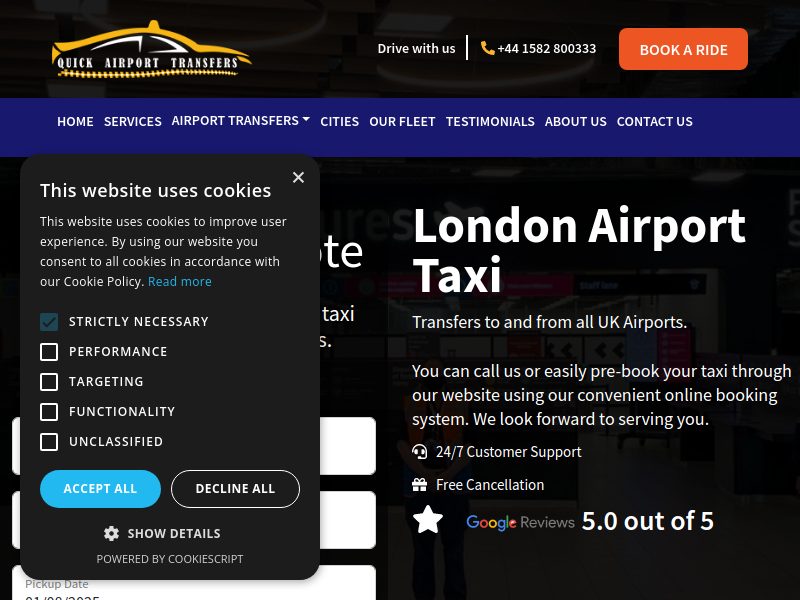Image resolution: width=800 pixels, height=600 pixels.
Task: Open the Our Fleet menu item
Action: (402, 121)
